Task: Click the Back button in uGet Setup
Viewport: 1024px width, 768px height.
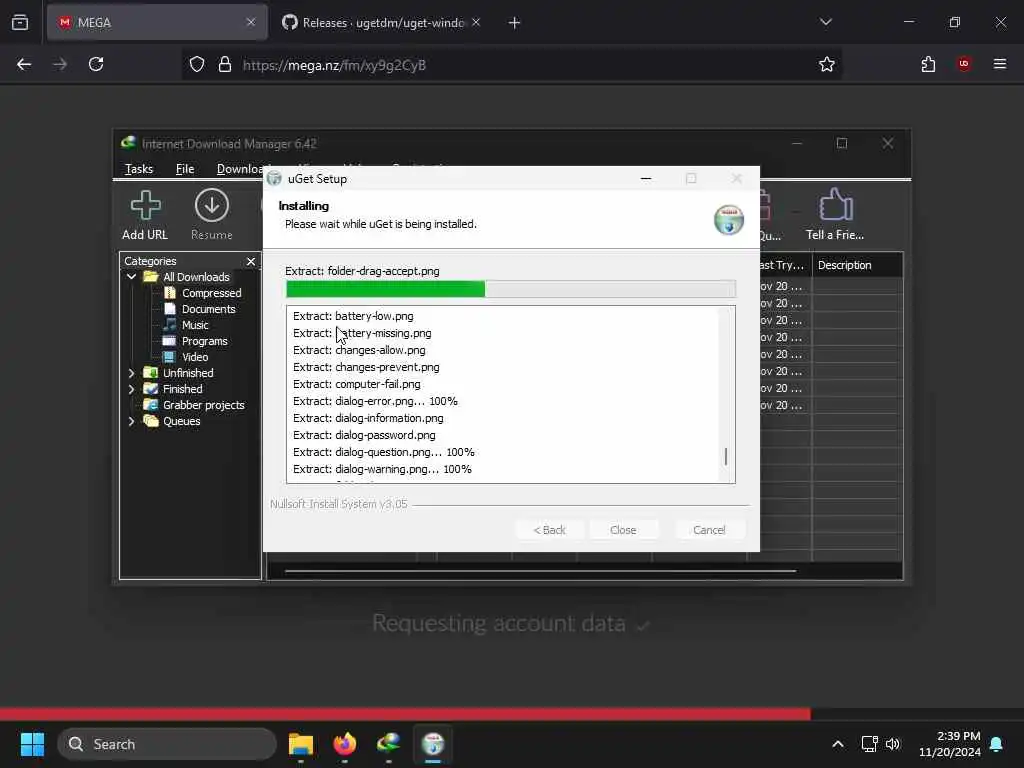Action: pos(550,530)
